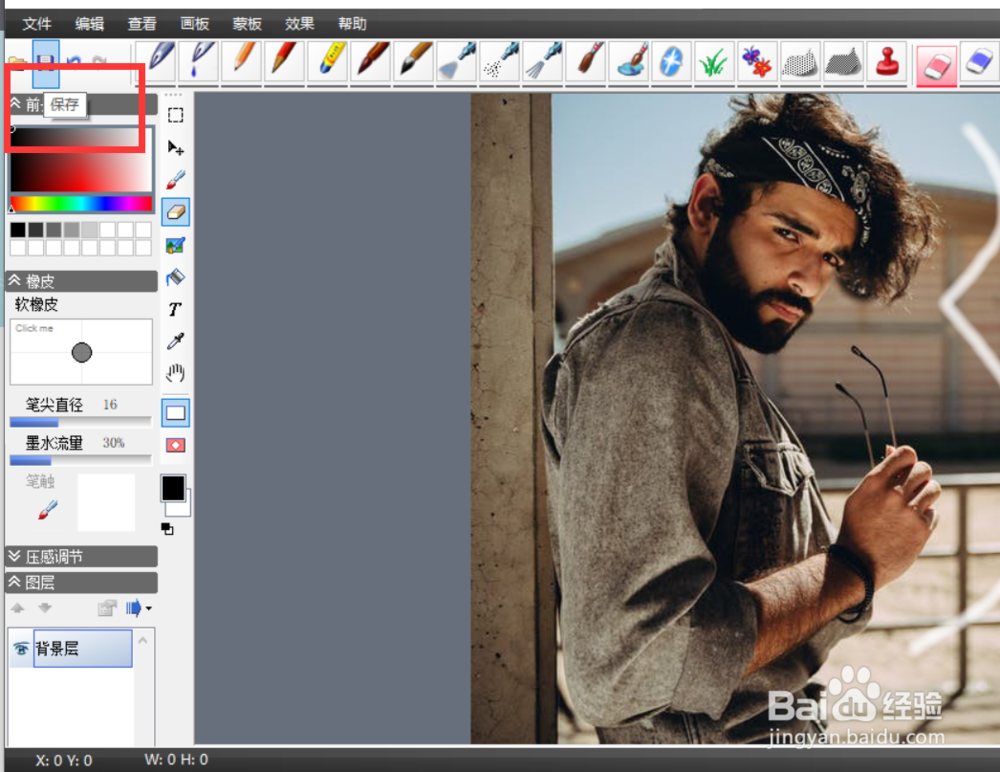The width and height of the screenshot is (1000, 772).
Task: Reset to default black and white colors
Action: click(167, 529)
